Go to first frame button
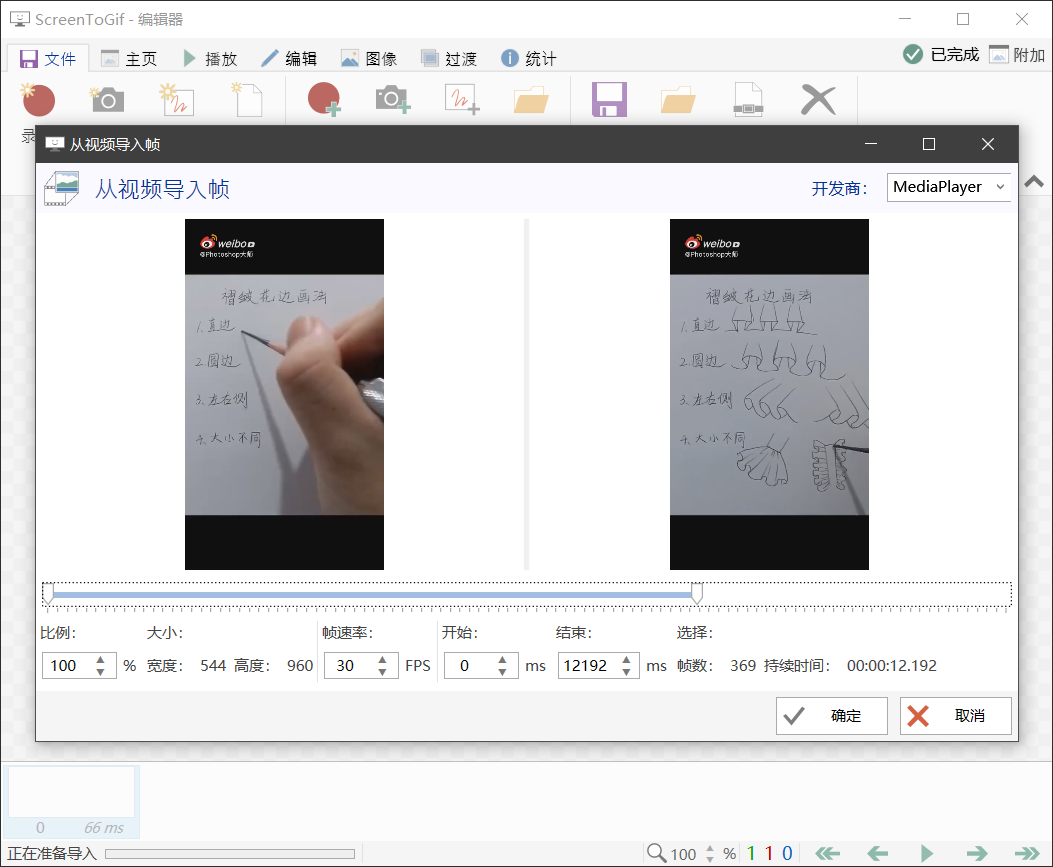Screen dimensions: 1053x867 click(x=827, y=854)
